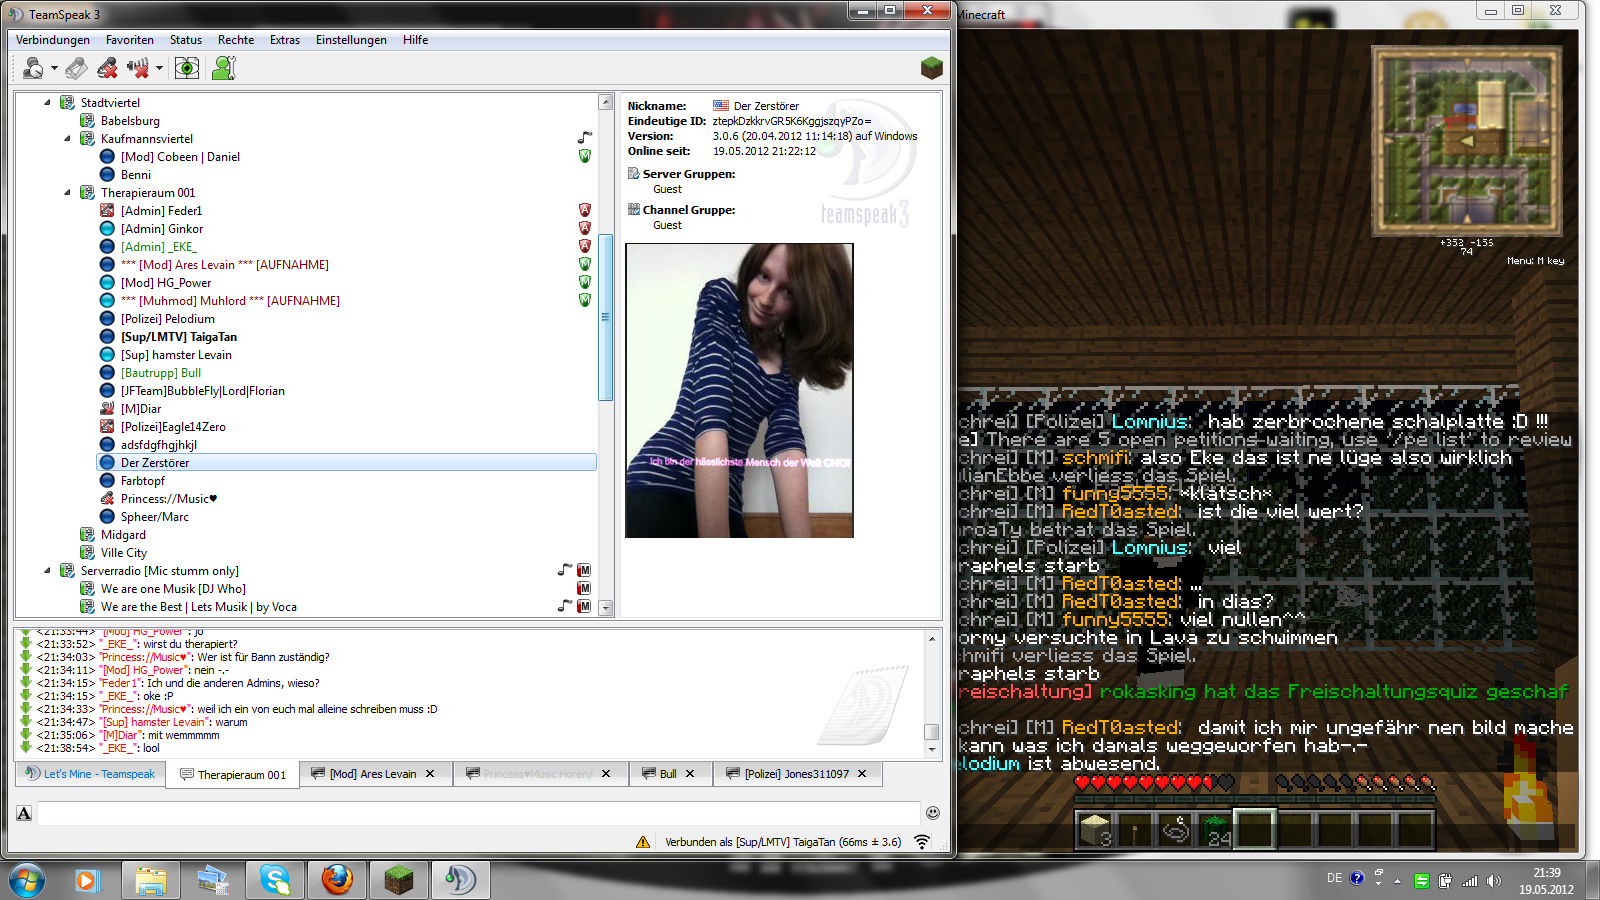
Task: Collapse the Therapieraum 001 channel
Action: coord(67,193)
